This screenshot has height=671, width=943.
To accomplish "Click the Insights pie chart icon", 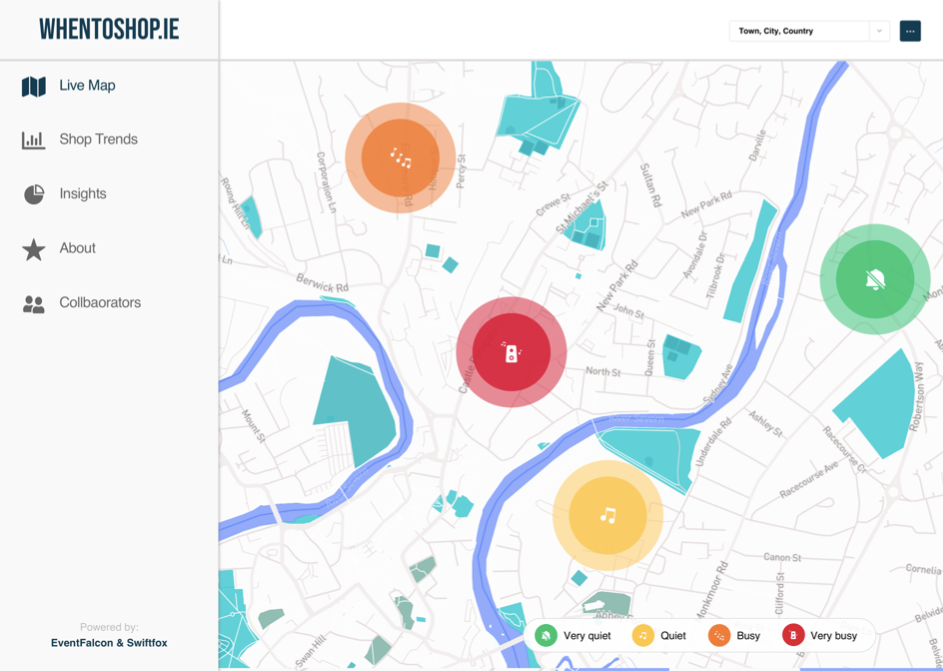I will coord(34,194).
